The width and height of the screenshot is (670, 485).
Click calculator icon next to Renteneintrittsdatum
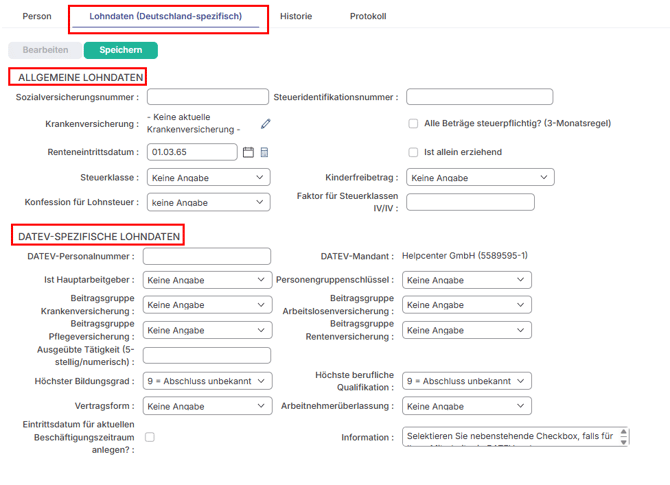(x=264, y=152)
